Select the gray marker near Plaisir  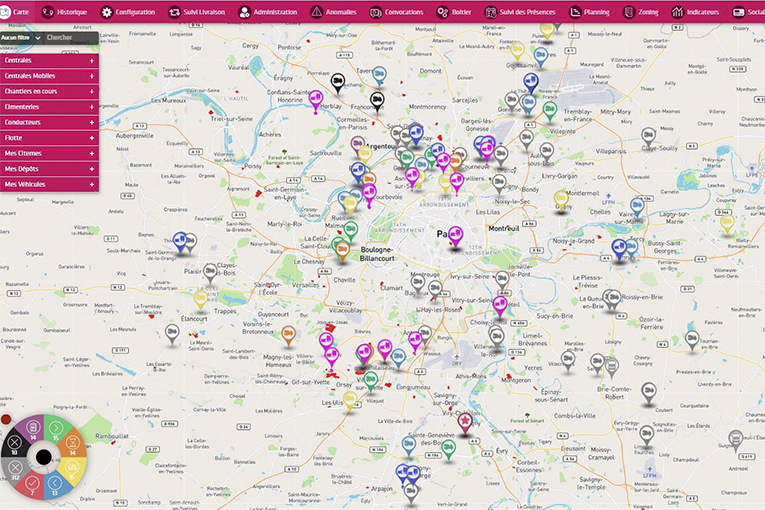210,273
